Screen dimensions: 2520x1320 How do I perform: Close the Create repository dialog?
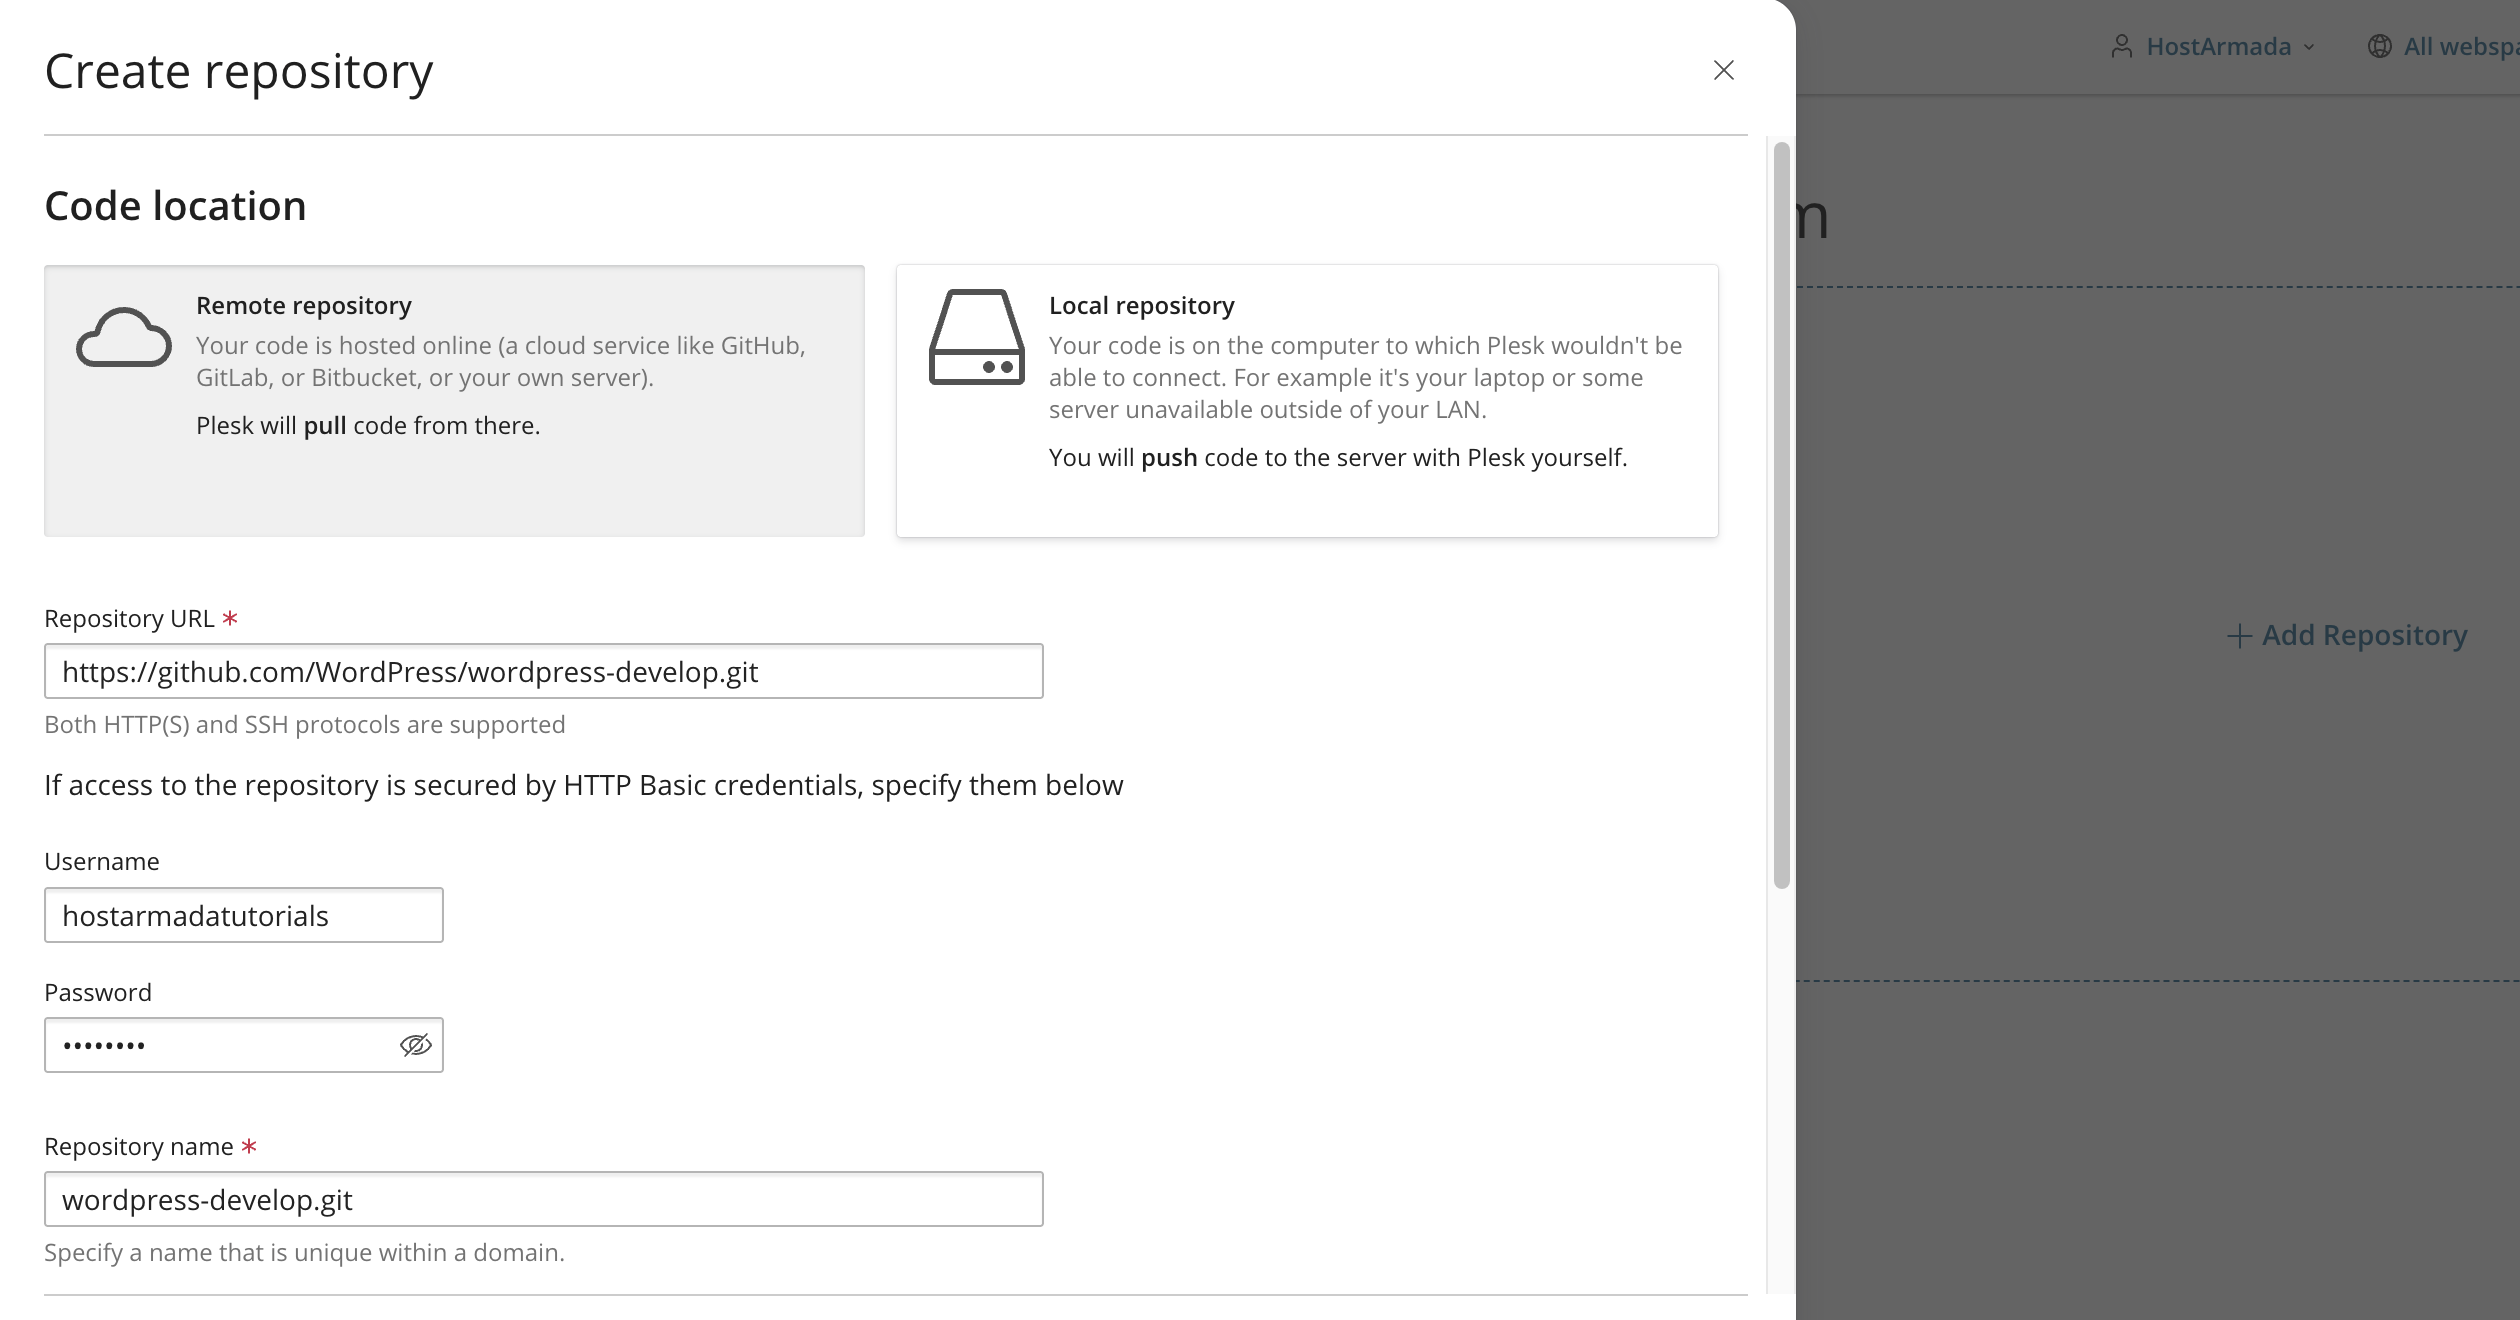(1723, 70)
